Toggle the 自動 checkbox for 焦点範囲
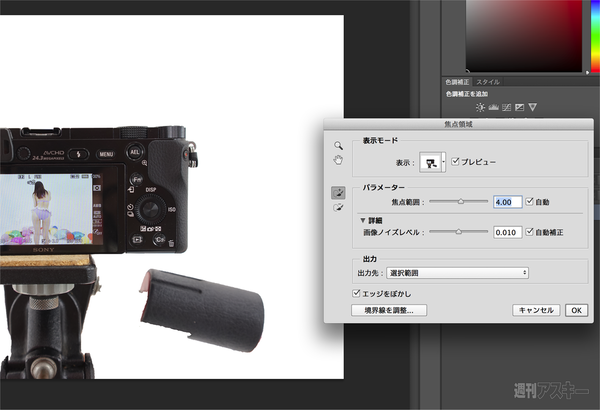 tap(530, 201)
